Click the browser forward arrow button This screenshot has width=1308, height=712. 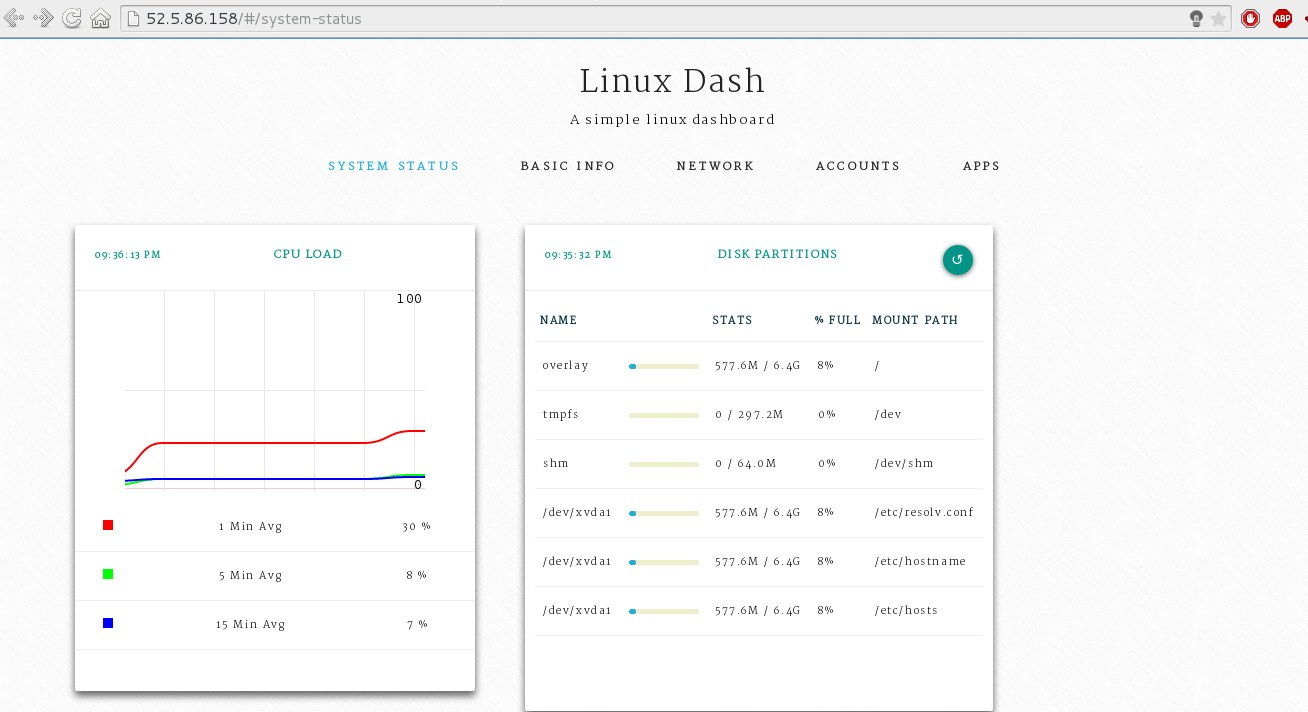click(43, 18)
